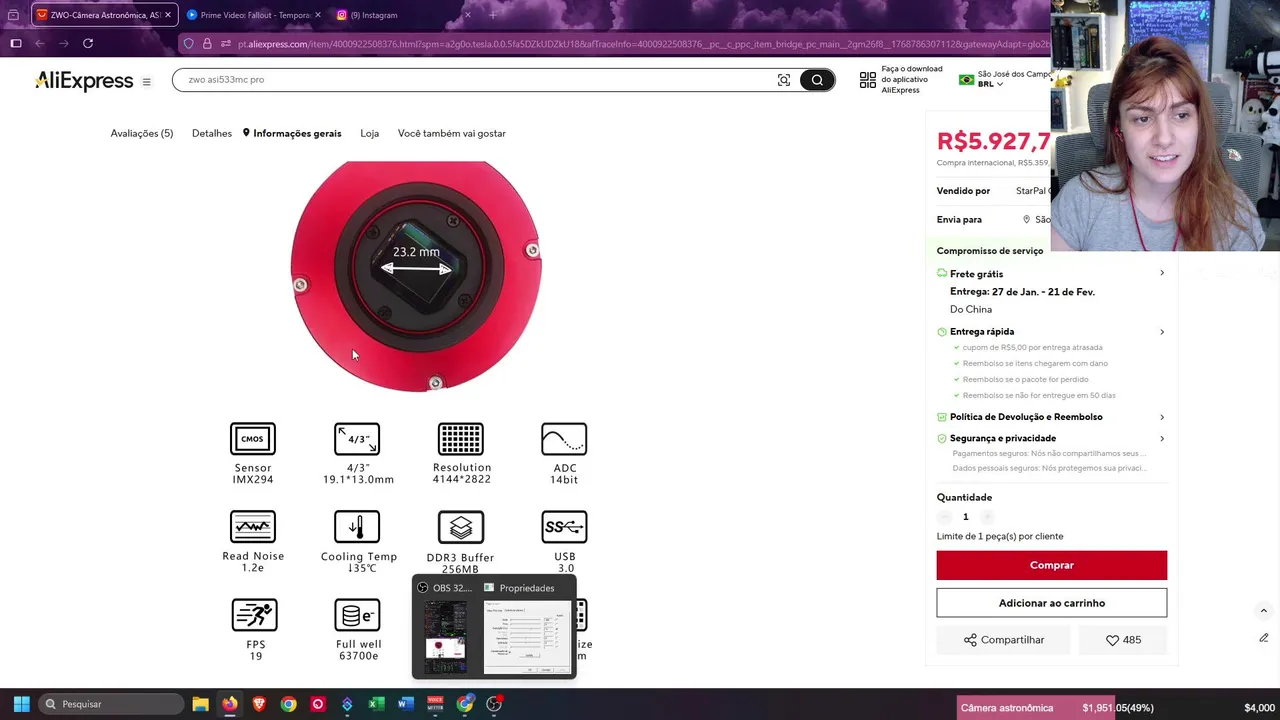The width and height of the screenshot is (1280, 720).
Task: Close the Prime Video tab
Action: coord(317,15)
